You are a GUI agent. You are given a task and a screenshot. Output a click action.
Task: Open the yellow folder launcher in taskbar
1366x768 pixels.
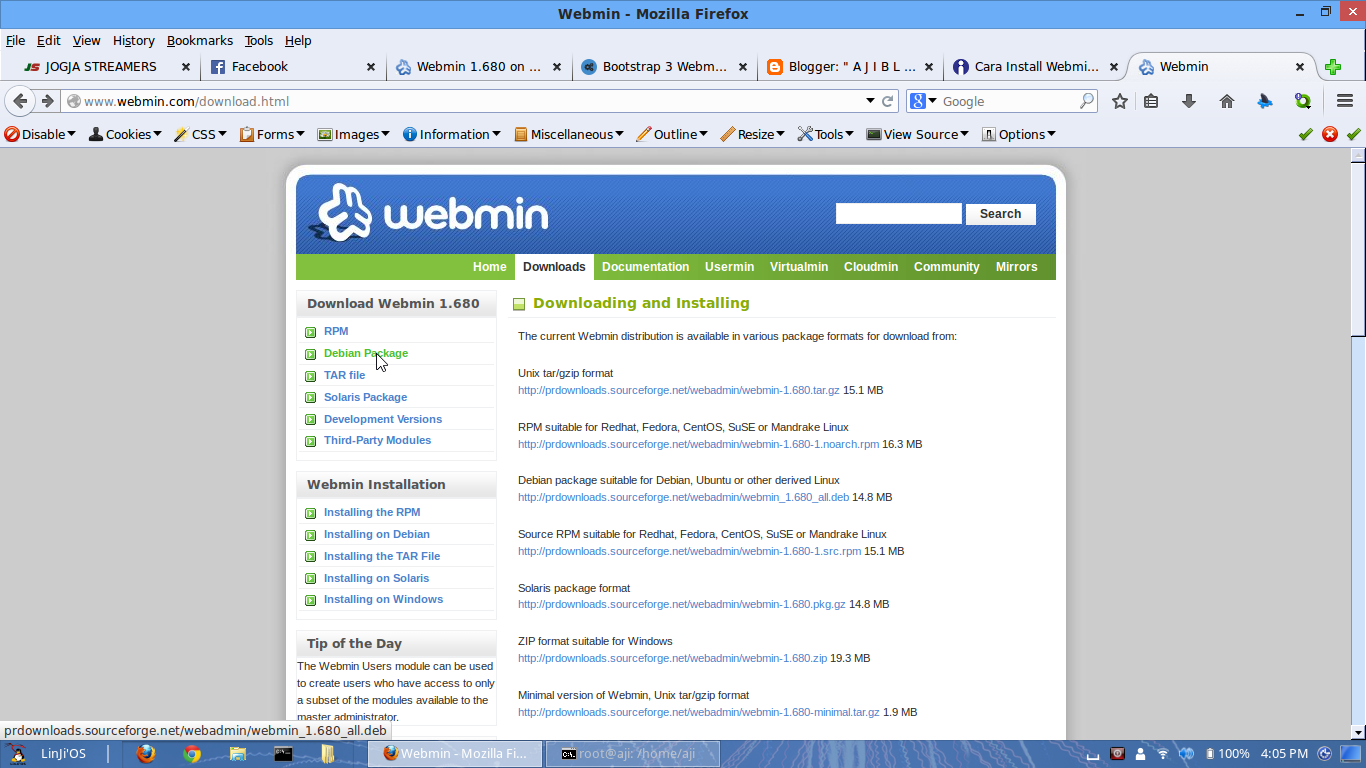pyautogui.click(x=328, y=754)
